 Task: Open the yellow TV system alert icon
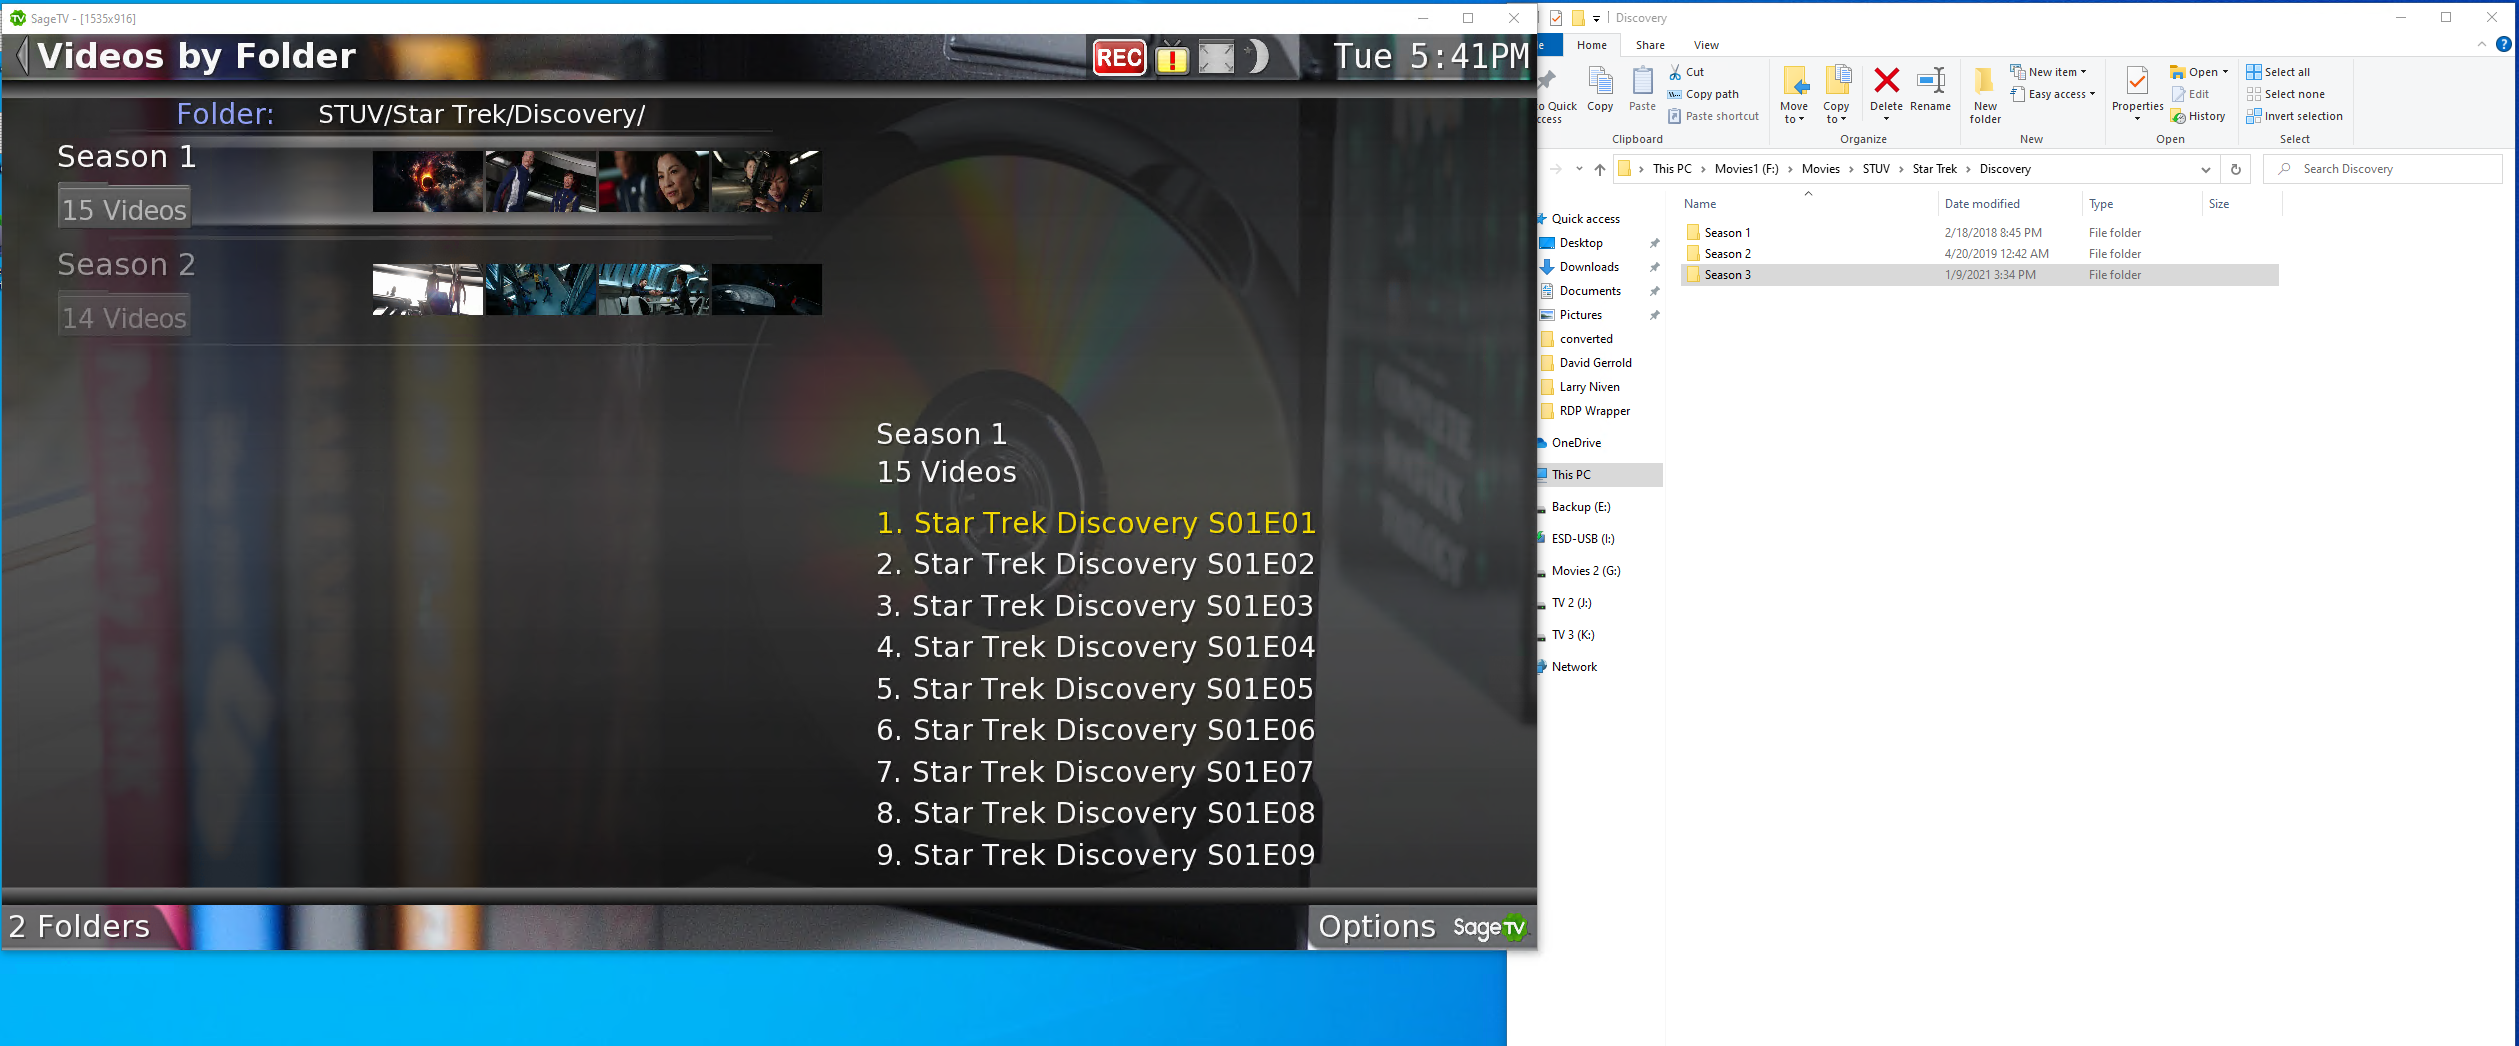(1171, 58)
